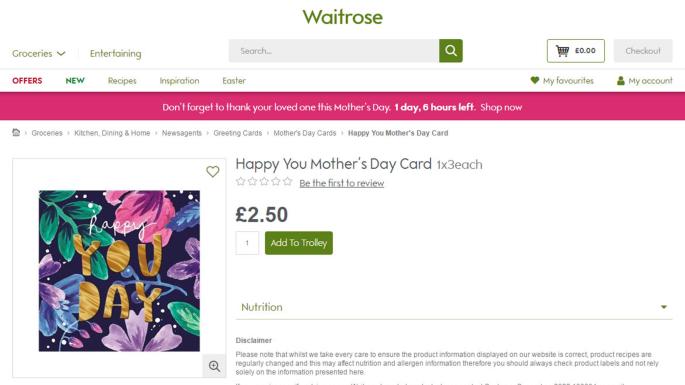Go to home via breadcrumb house icon
The height and width of the screenshot is (385, 685).
pos(16,132)
